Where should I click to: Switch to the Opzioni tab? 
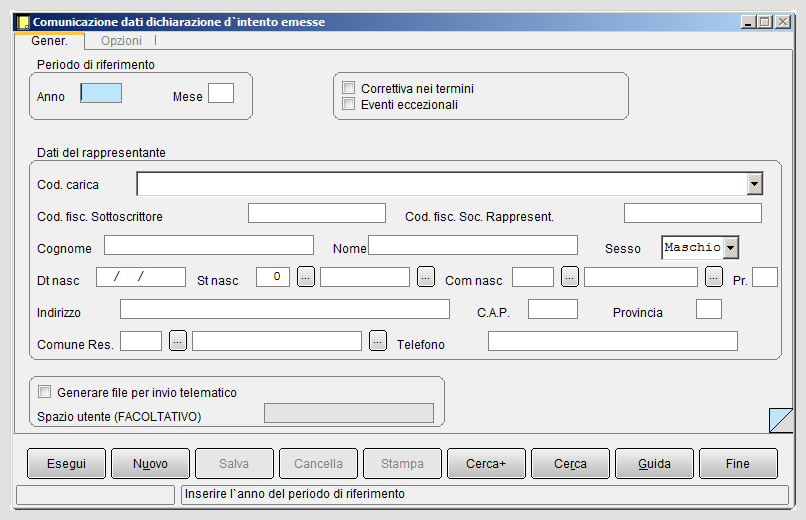(121, 41)
